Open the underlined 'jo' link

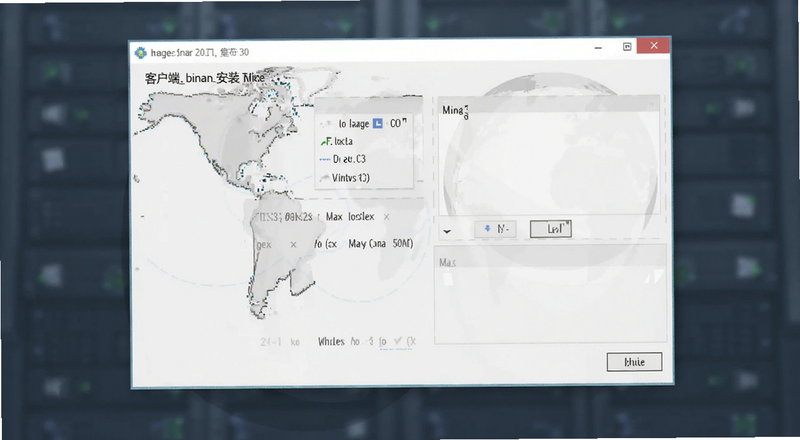383,341
